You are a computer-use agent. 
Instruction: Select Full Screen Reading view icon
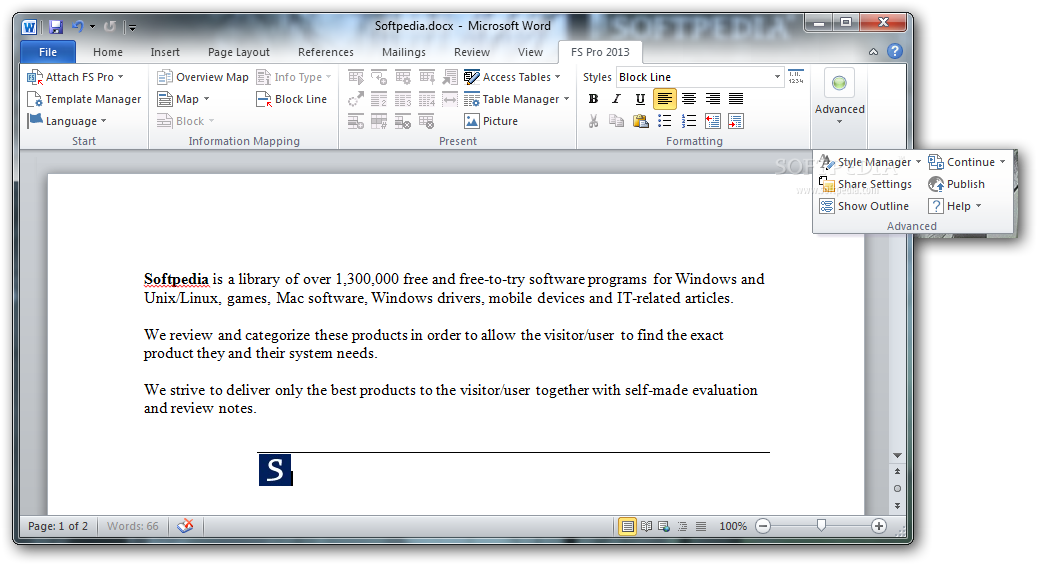click(x=647, y=526)
